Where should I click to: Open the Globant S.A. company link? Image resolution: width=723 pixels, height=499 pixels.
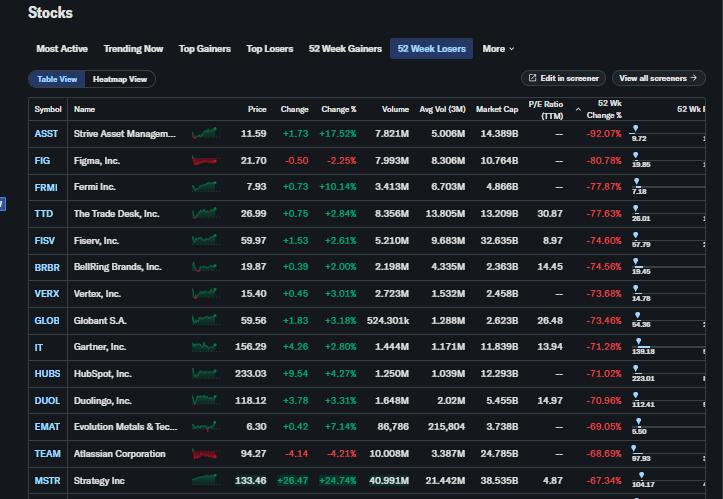[x=100, y=320]
